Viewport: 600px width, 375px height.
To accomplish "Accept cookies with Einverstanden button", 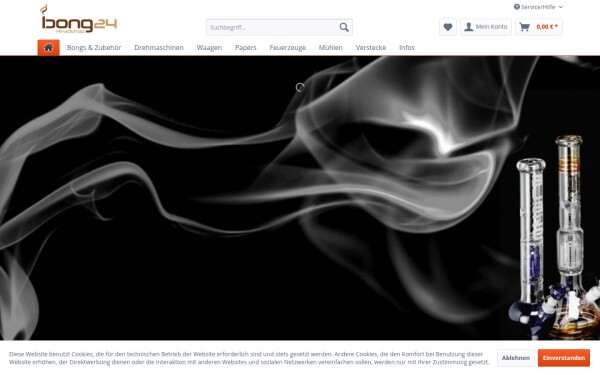I will pyautogui.click(x=564, y=358).
